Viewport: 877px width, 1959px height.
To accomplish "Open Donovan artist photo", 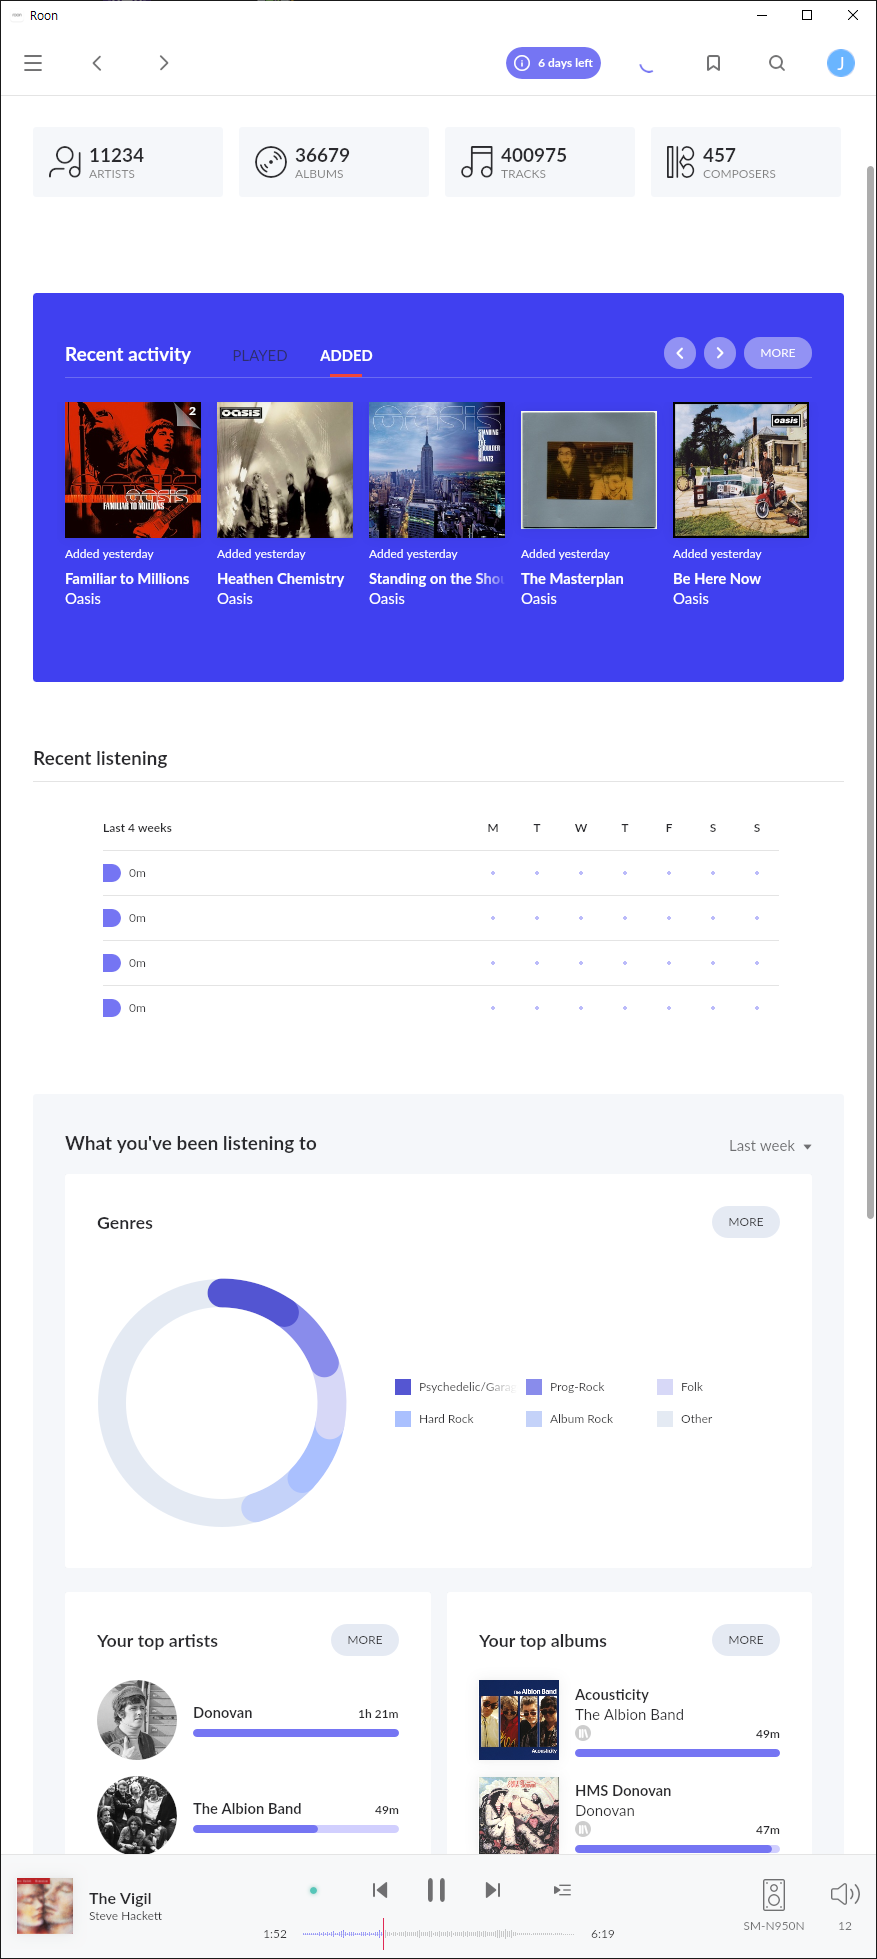I will [x=137, y=1720].
